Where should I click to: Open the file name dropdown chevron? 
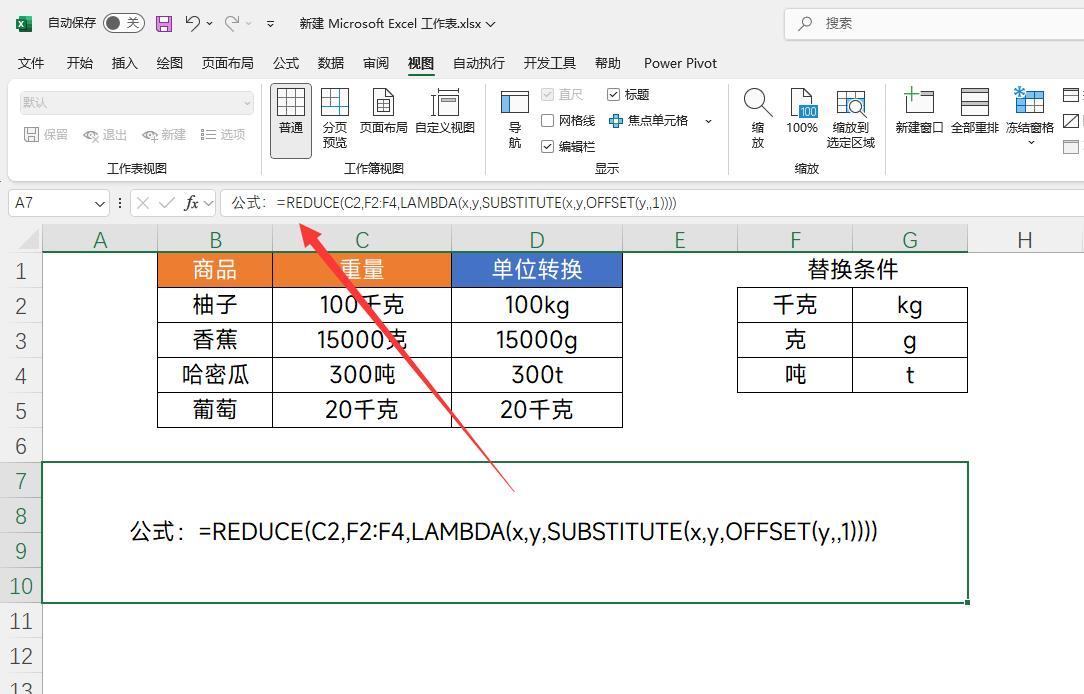pos(491,24)
